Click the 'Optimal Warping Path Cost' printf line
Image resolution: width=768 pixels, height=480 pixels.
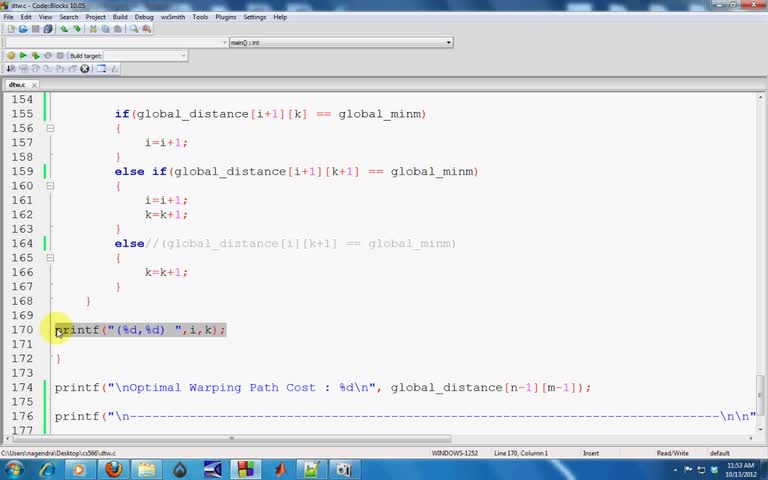pyautogui.click(x=323, y=388)
